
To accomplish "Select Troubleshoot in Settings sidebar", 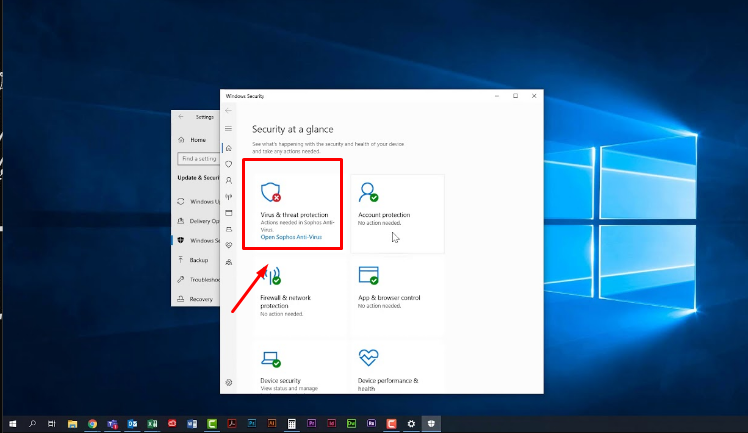I will 196,279.
